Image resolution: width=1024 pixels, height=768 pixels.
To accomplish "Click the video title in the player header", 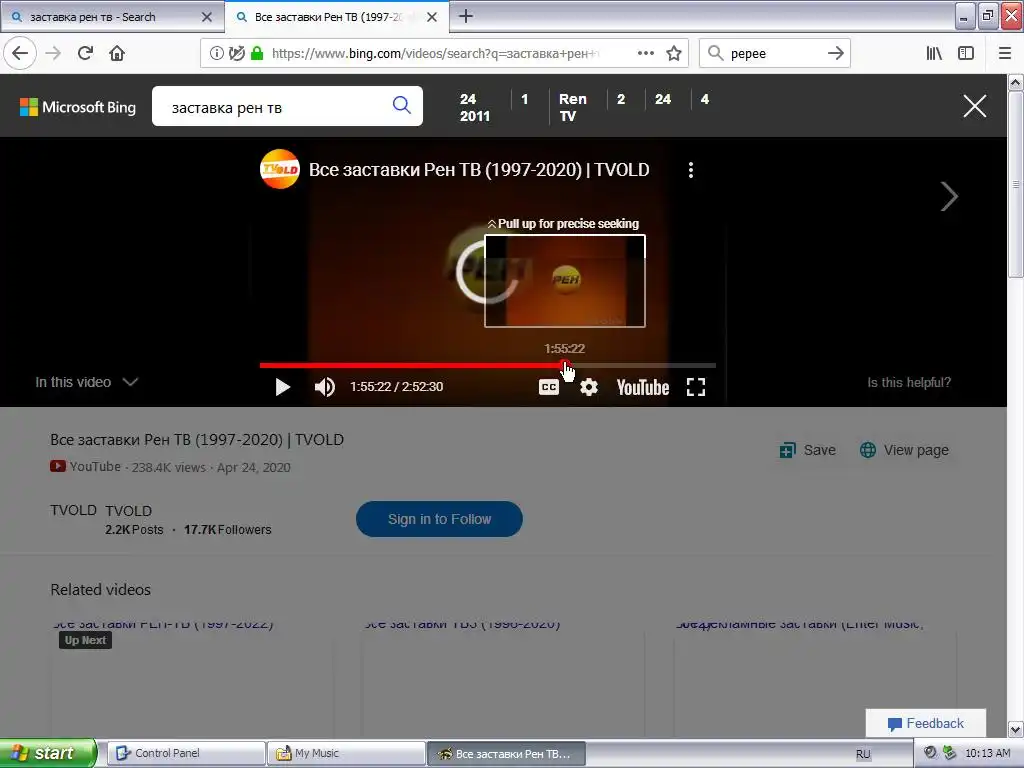I will (x=479, y=170).
